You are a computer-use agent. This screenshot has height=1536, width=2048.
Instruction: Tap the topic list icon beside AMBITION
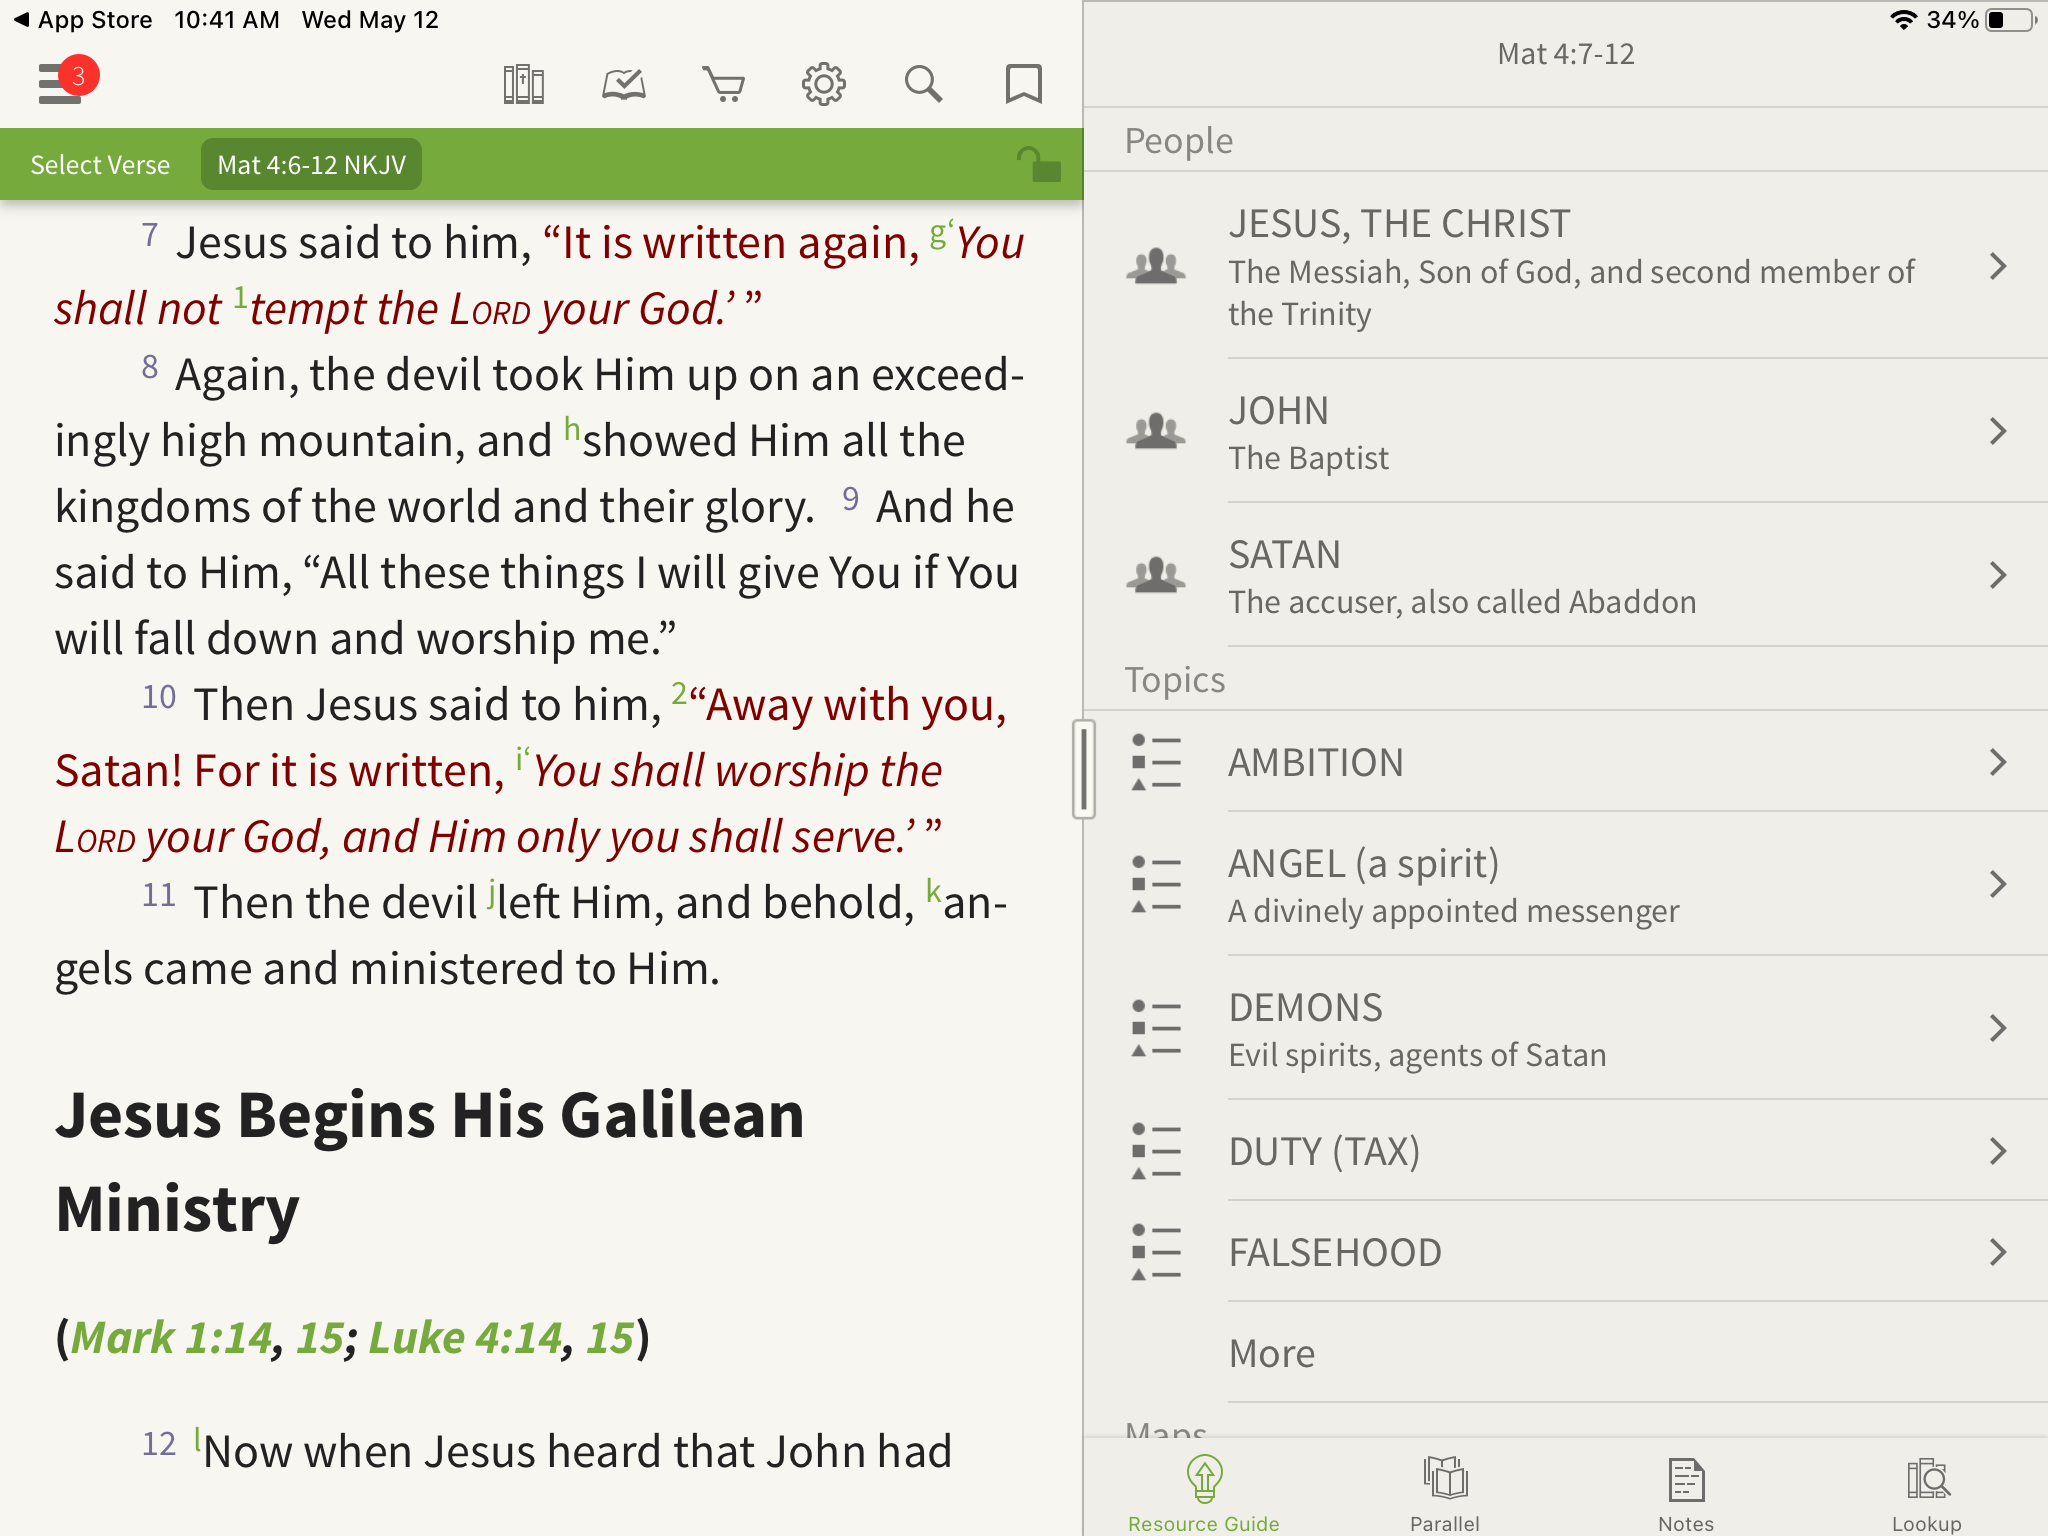1156,762
